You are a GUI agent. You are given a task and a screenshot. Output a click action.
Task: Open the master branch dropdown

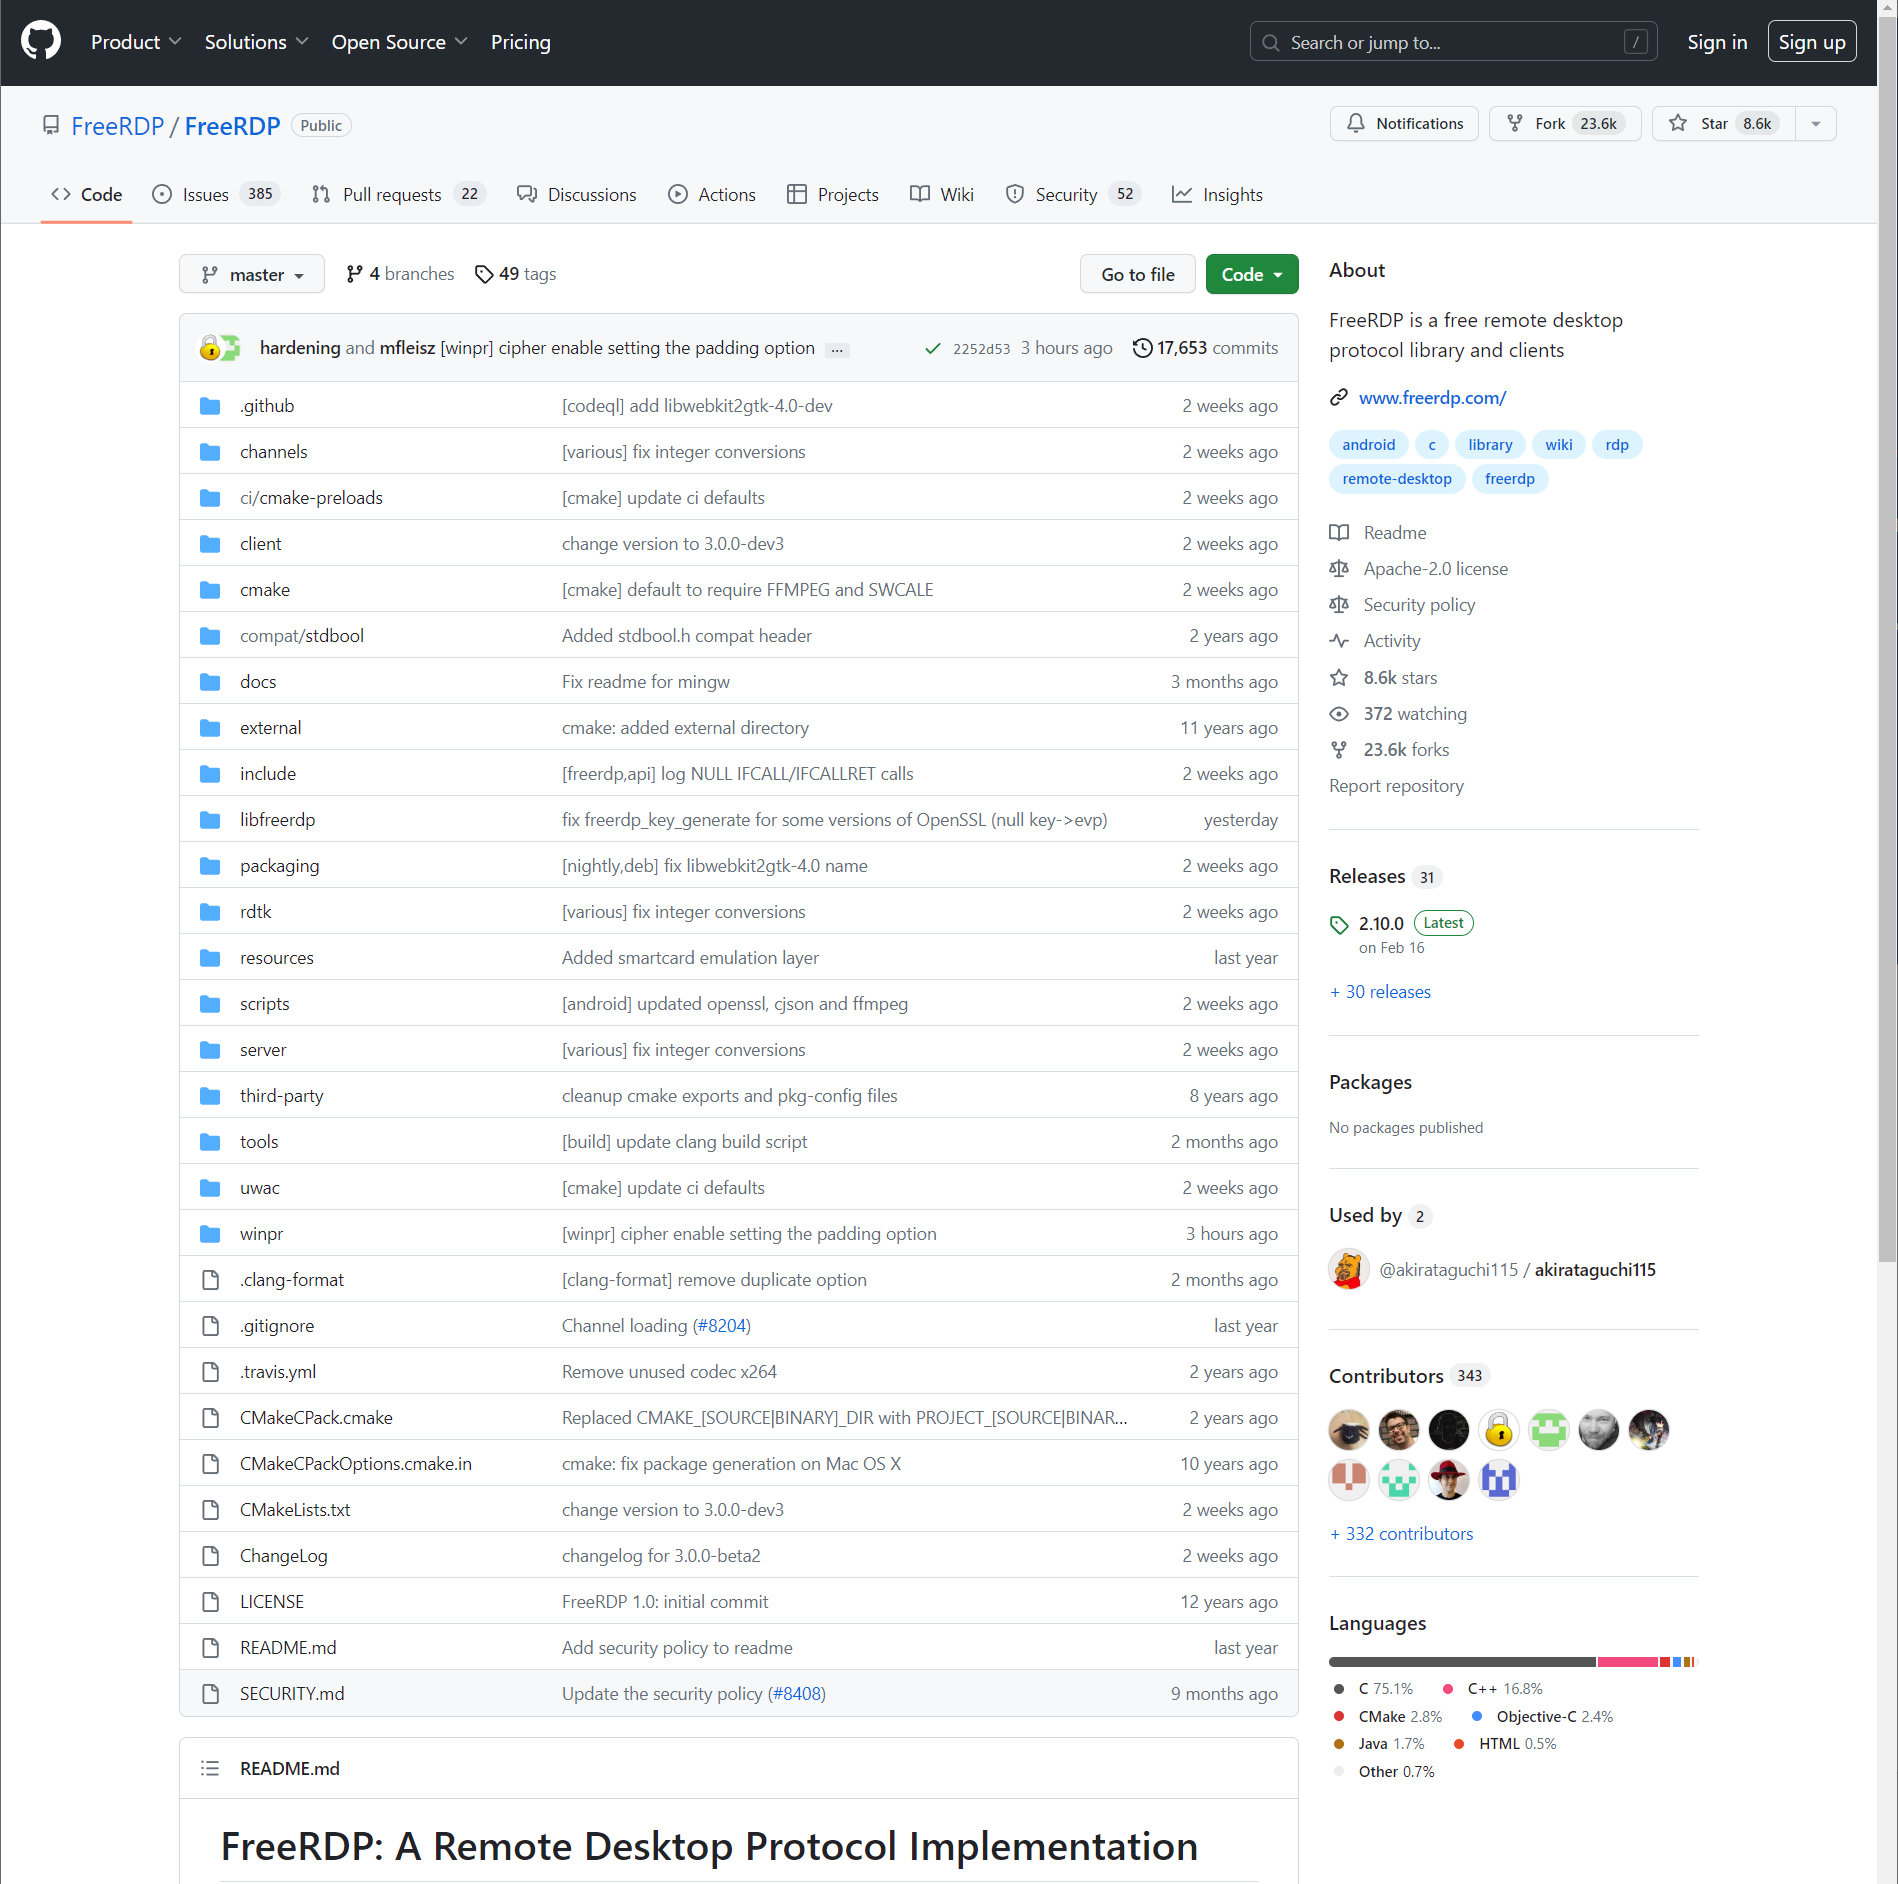point(252,274)
